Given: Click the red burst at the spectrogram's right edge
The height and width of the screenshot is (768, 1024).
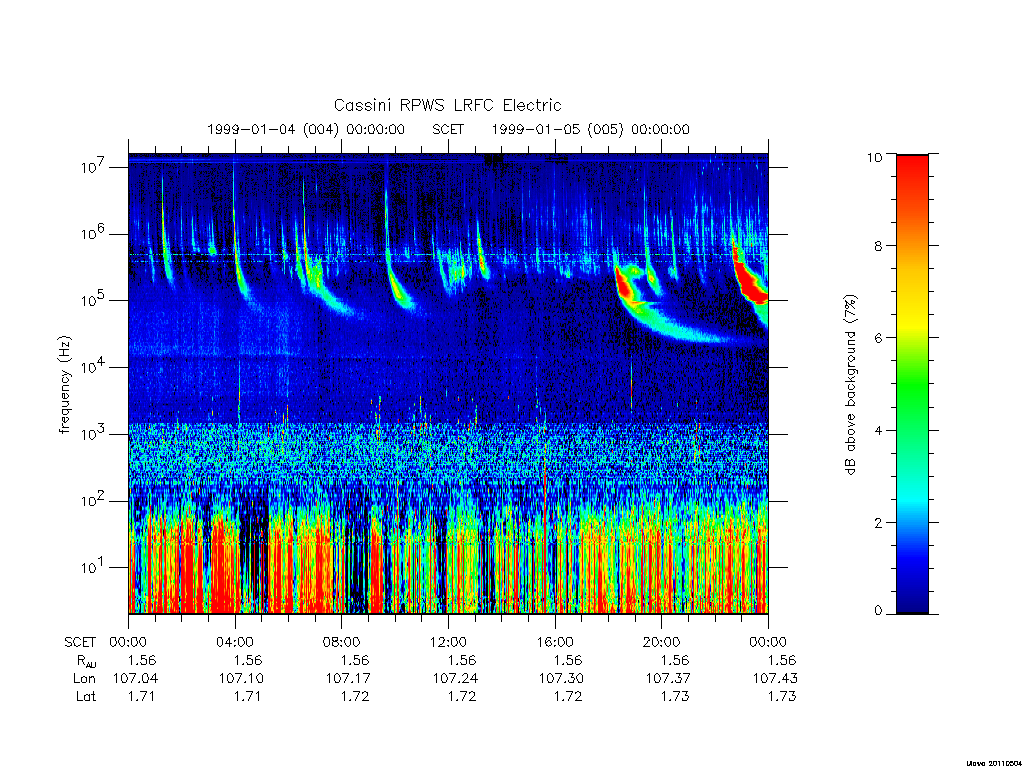Looking at the screenshot, I should [x=751, y=281].
